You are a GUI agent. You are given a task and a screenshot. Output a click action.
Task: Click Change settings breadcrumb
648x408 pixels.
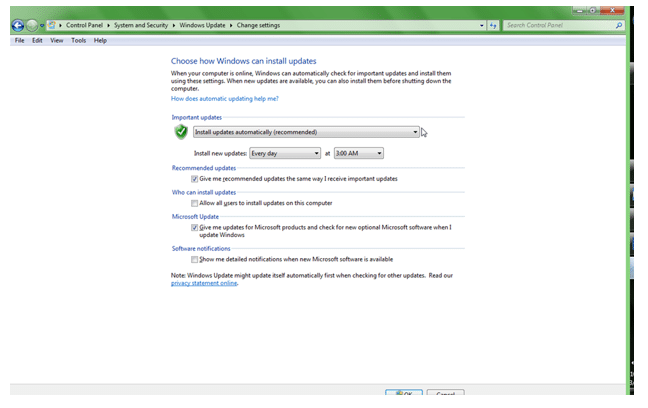[258, 25]
